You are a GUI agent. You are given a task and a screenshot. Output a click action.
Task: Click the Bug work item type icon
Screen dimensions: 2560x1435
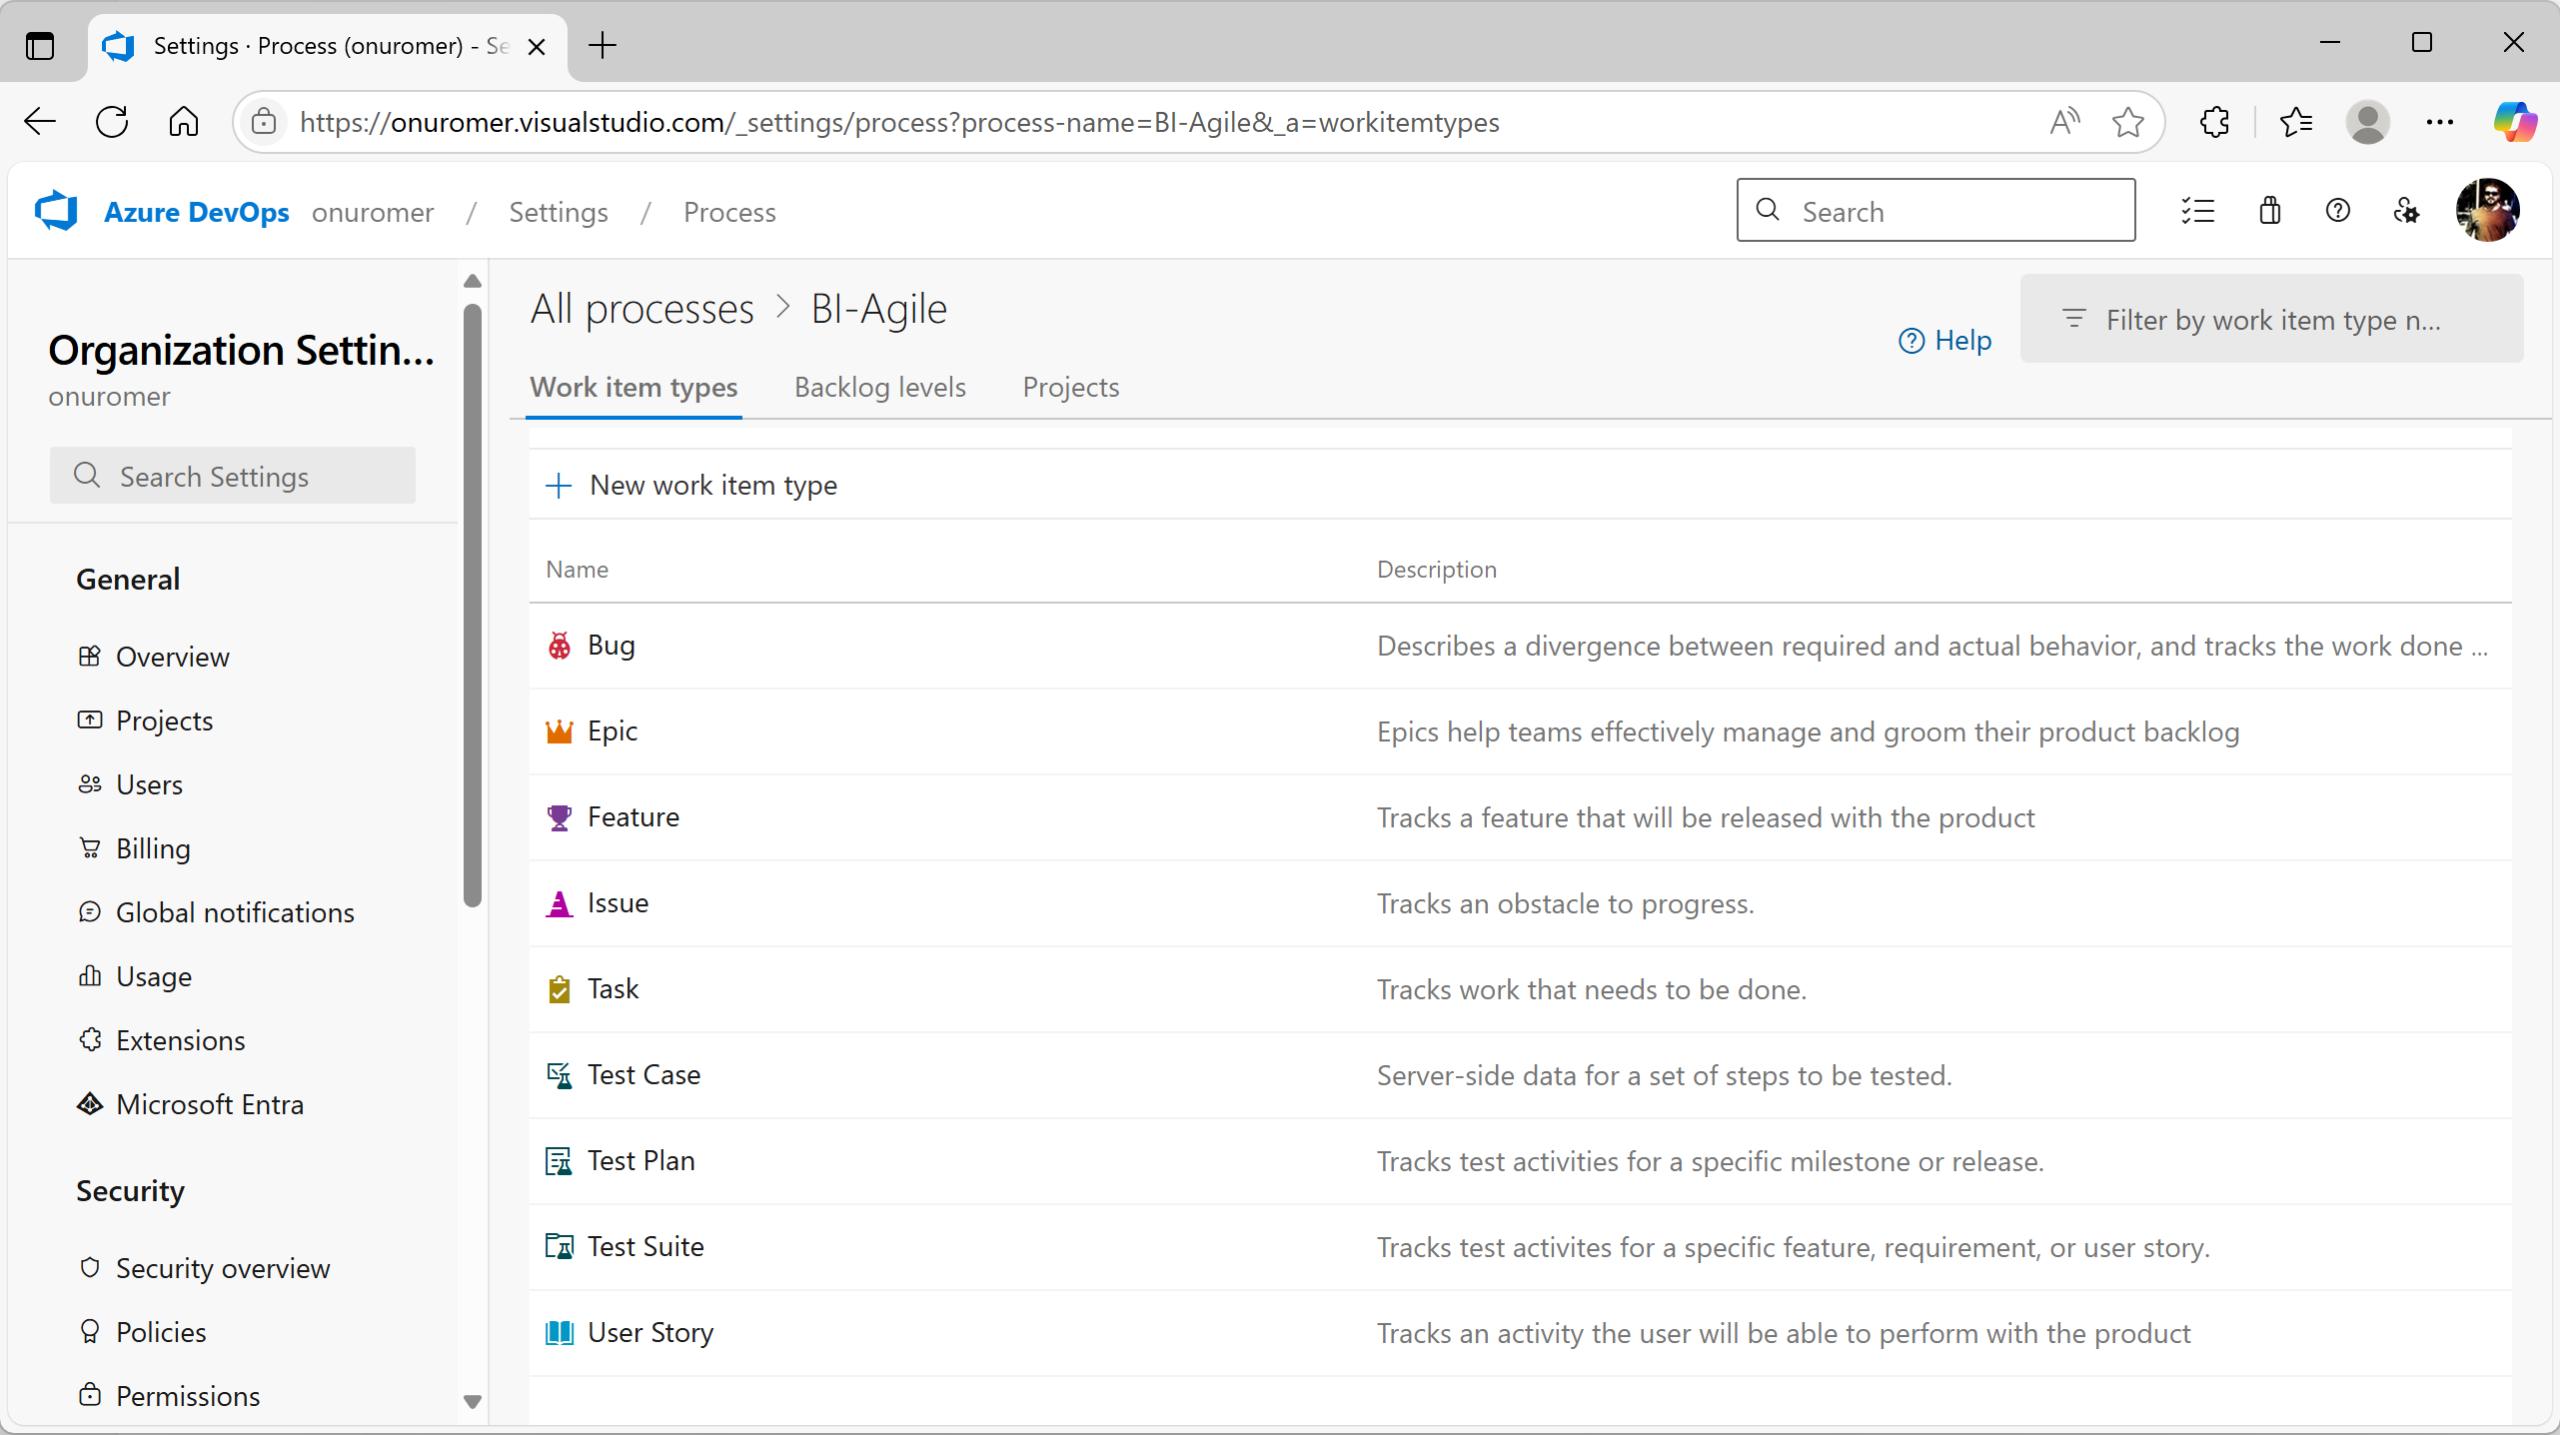coord(559,646)
